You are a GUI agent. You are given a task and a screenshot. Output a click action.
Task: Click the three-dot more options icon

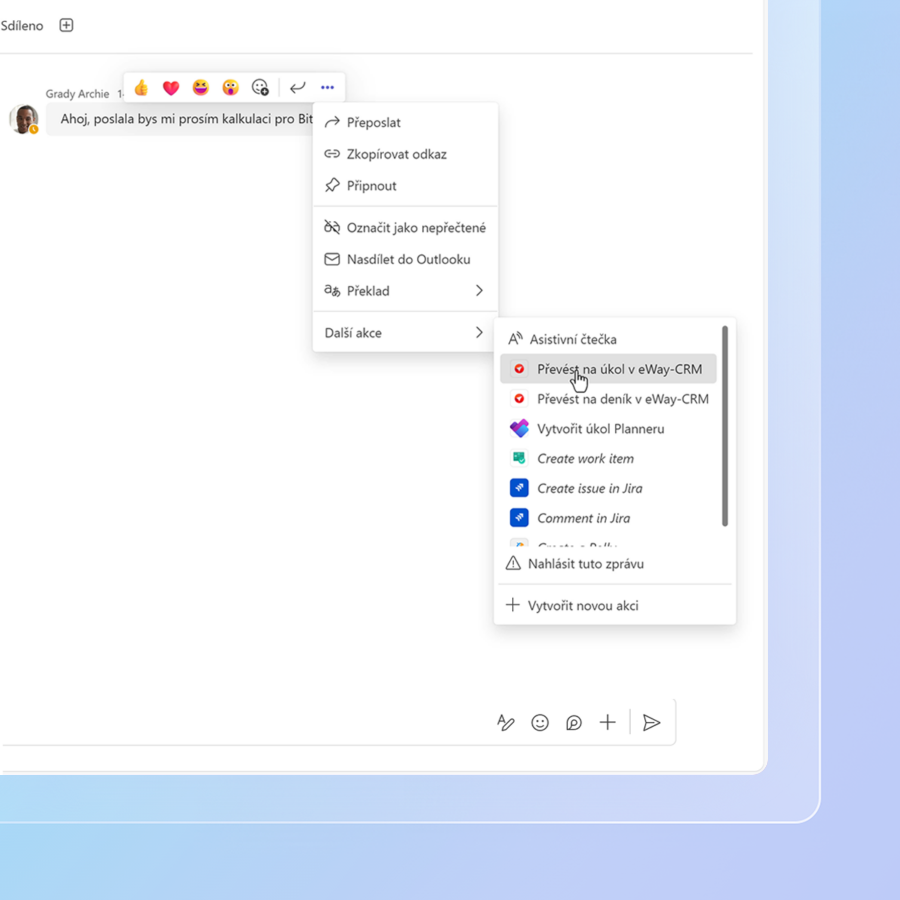click(x=327, y=88)
